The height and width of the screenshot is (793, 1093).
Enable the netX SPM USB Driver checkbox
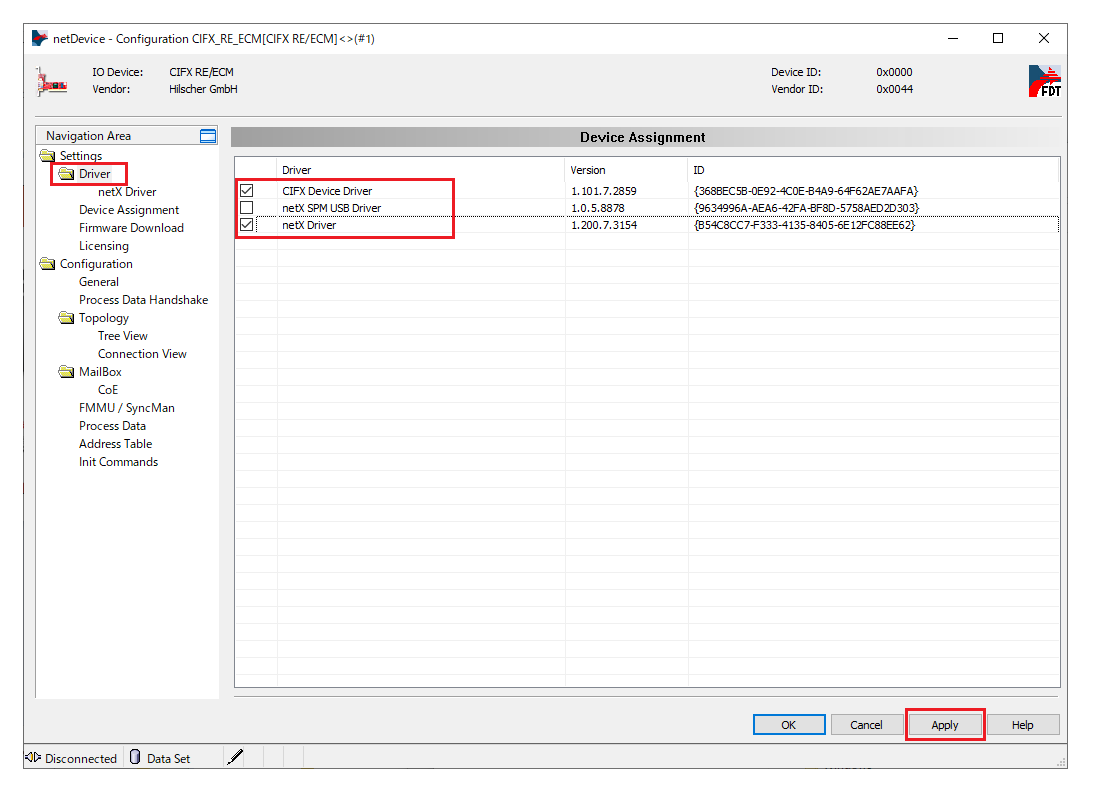(x=246, y=208)
